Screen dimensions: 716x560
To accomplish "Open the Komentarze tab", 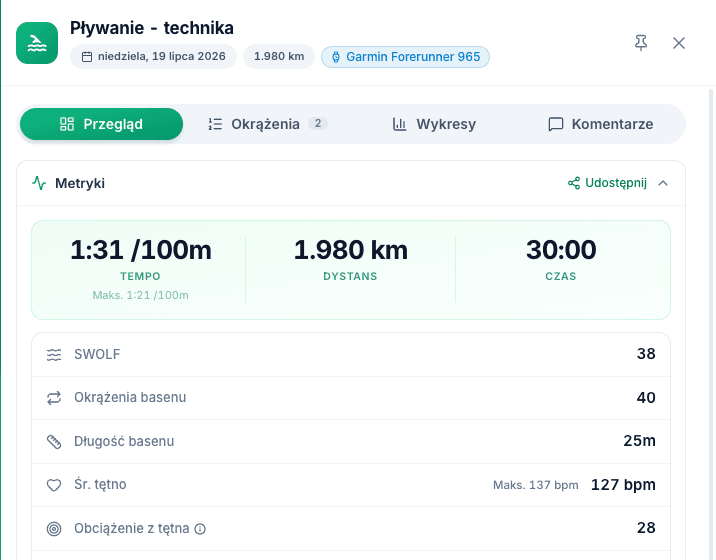I will click(x=600, y=124).
